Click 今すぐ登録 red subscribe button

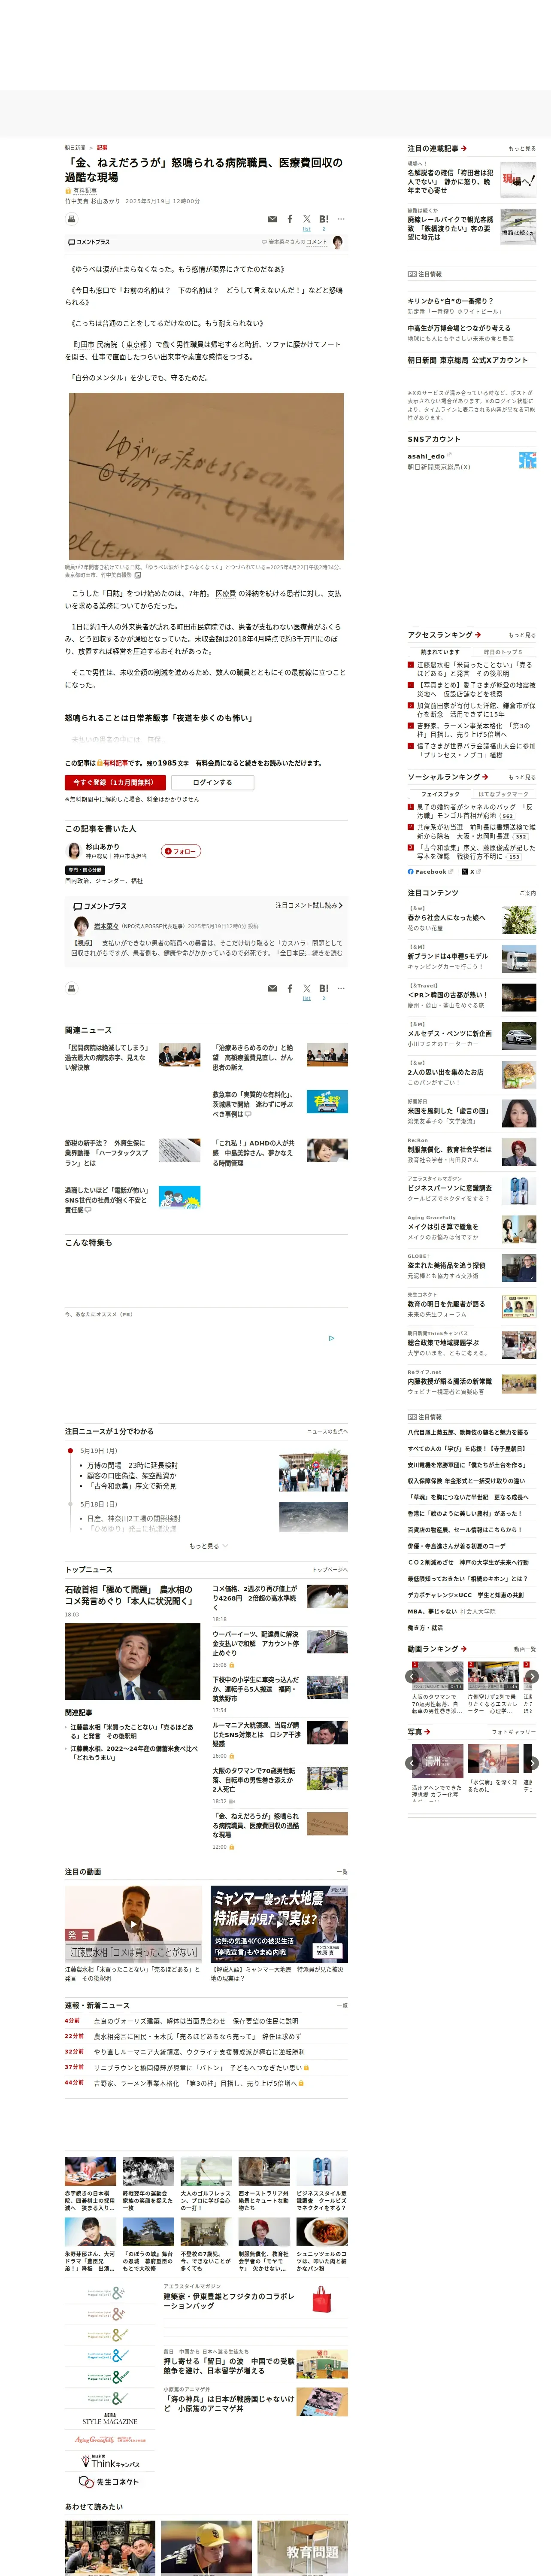[115, 782]
